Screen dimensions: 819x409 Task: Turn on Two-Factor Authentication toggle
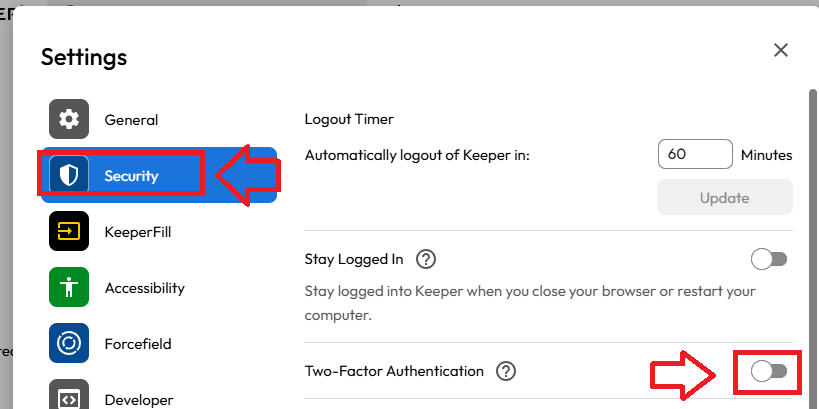[769, 371]
